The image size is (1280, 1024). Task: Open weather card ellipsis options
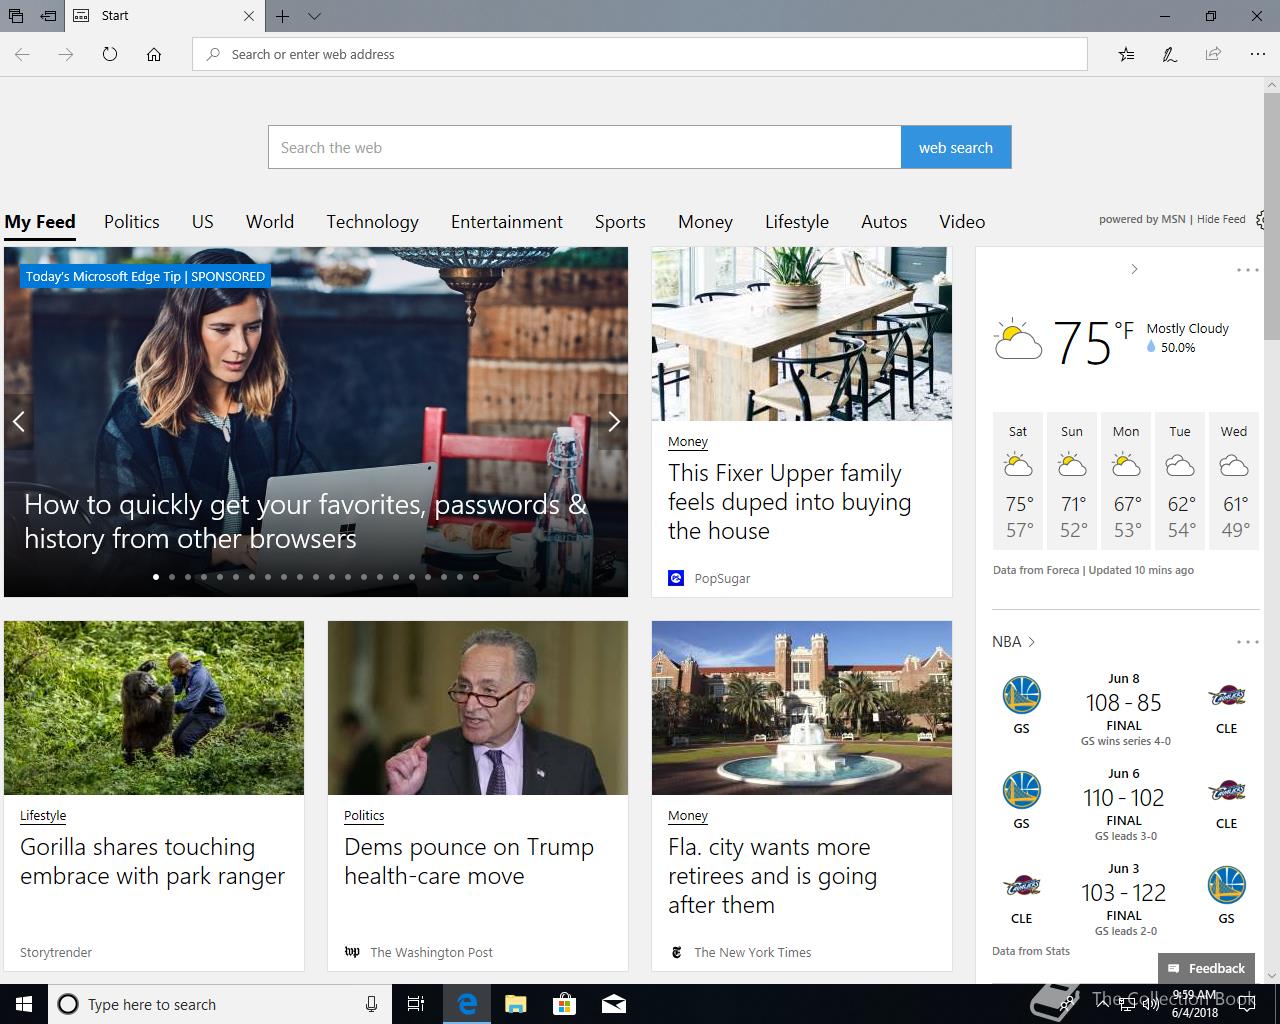(1247, 270)
